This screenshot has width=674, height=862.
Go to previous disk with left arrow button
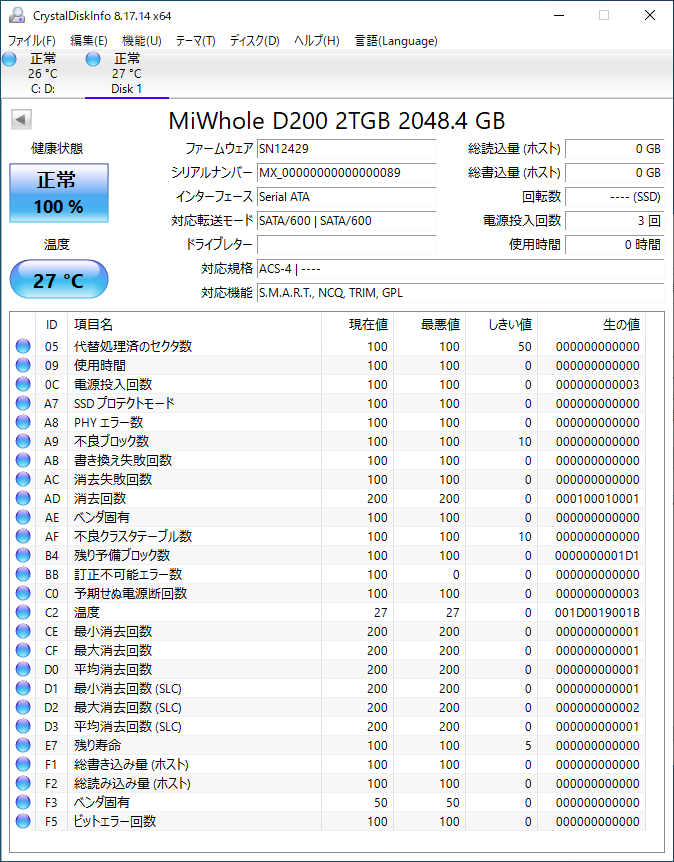[x=21, y=119]
